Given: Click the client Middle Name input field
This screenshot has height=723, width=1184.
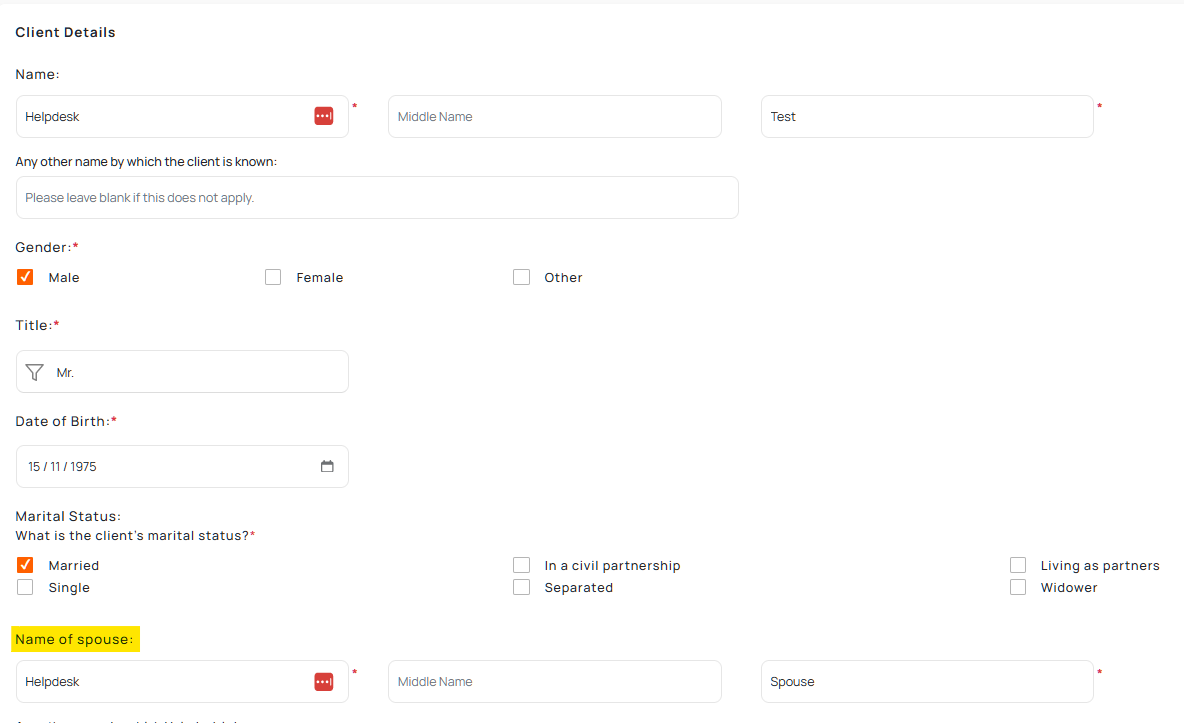Looking at the screenshot, I should point(554,116).
